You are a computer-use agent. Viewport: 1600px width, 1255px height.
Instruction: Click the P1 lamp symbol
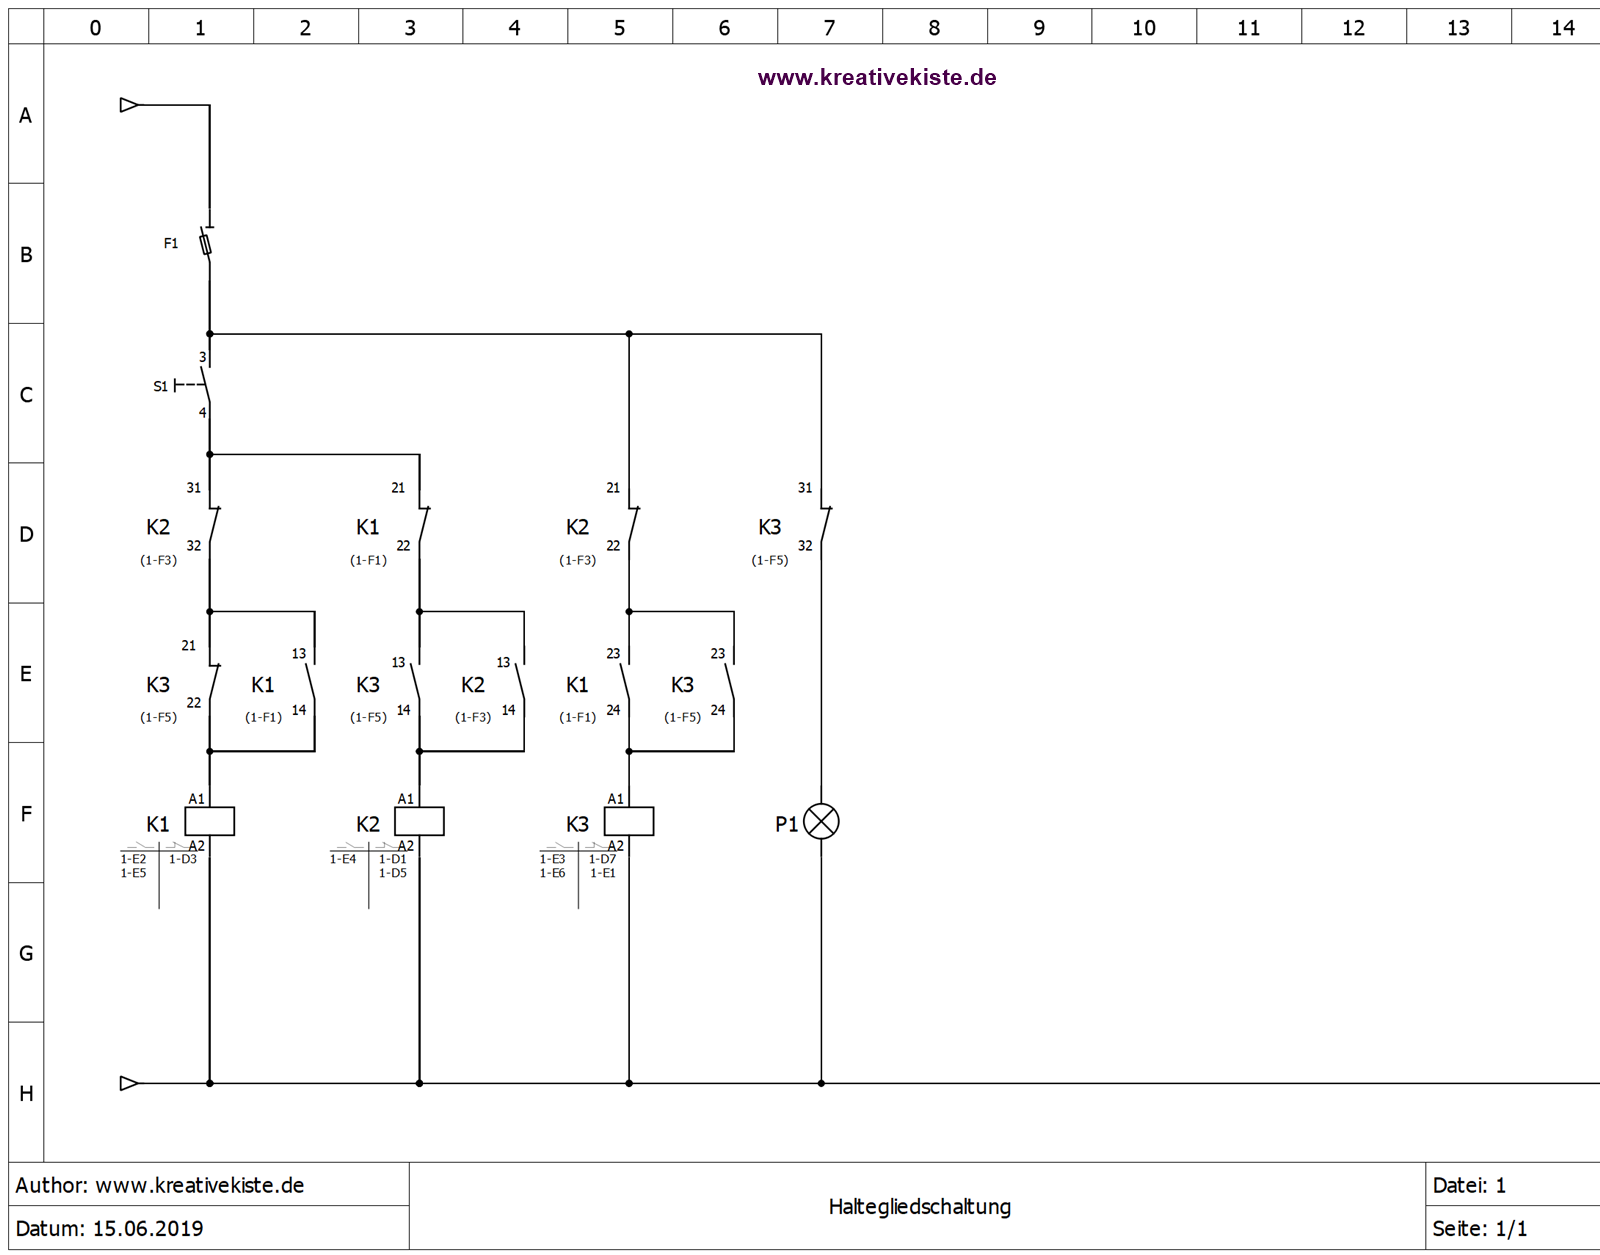(821, 822)
